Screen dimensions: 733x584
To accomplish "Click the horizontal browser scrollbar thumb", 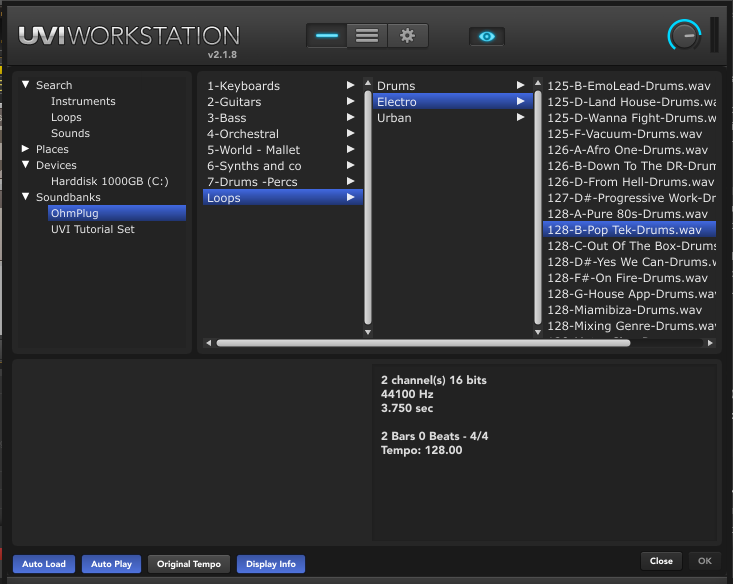I will [423, 343].
